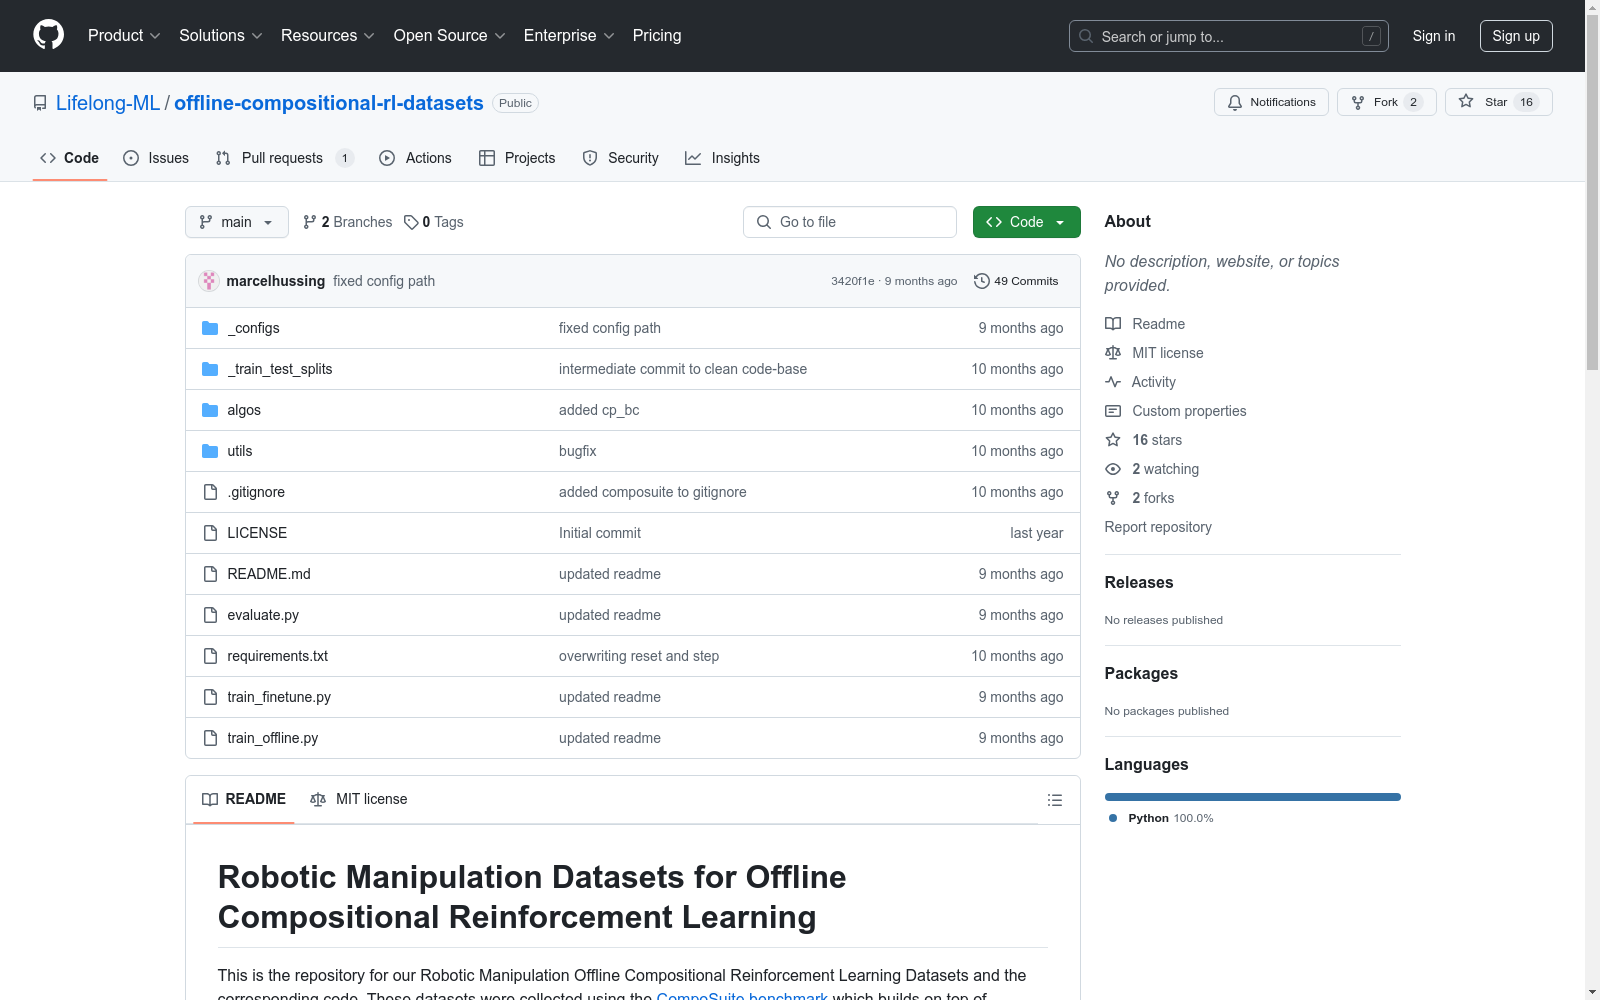The width and height of the screenshot is (1600, 1000).
Task: Open README.md file
Action: pyautogui.click(x=269, y=574)
